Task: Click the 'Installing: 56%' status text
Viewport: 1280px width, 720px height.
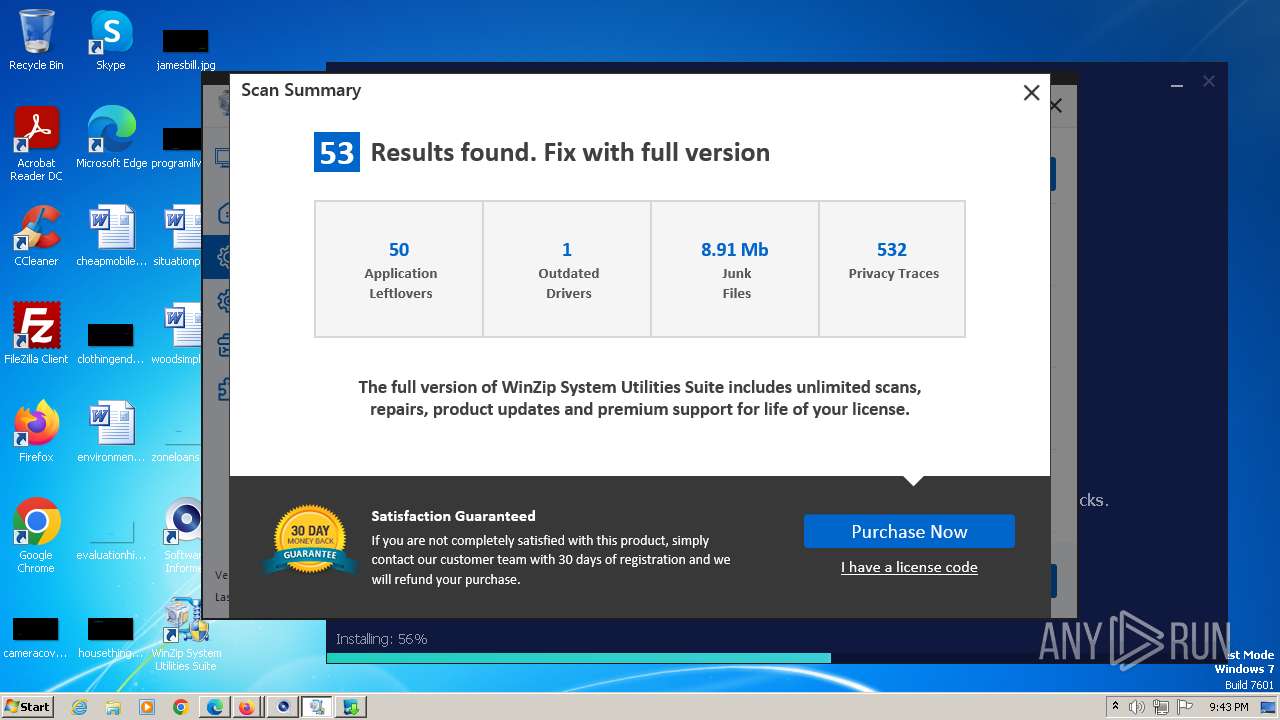Action: (x=381, y=639)
